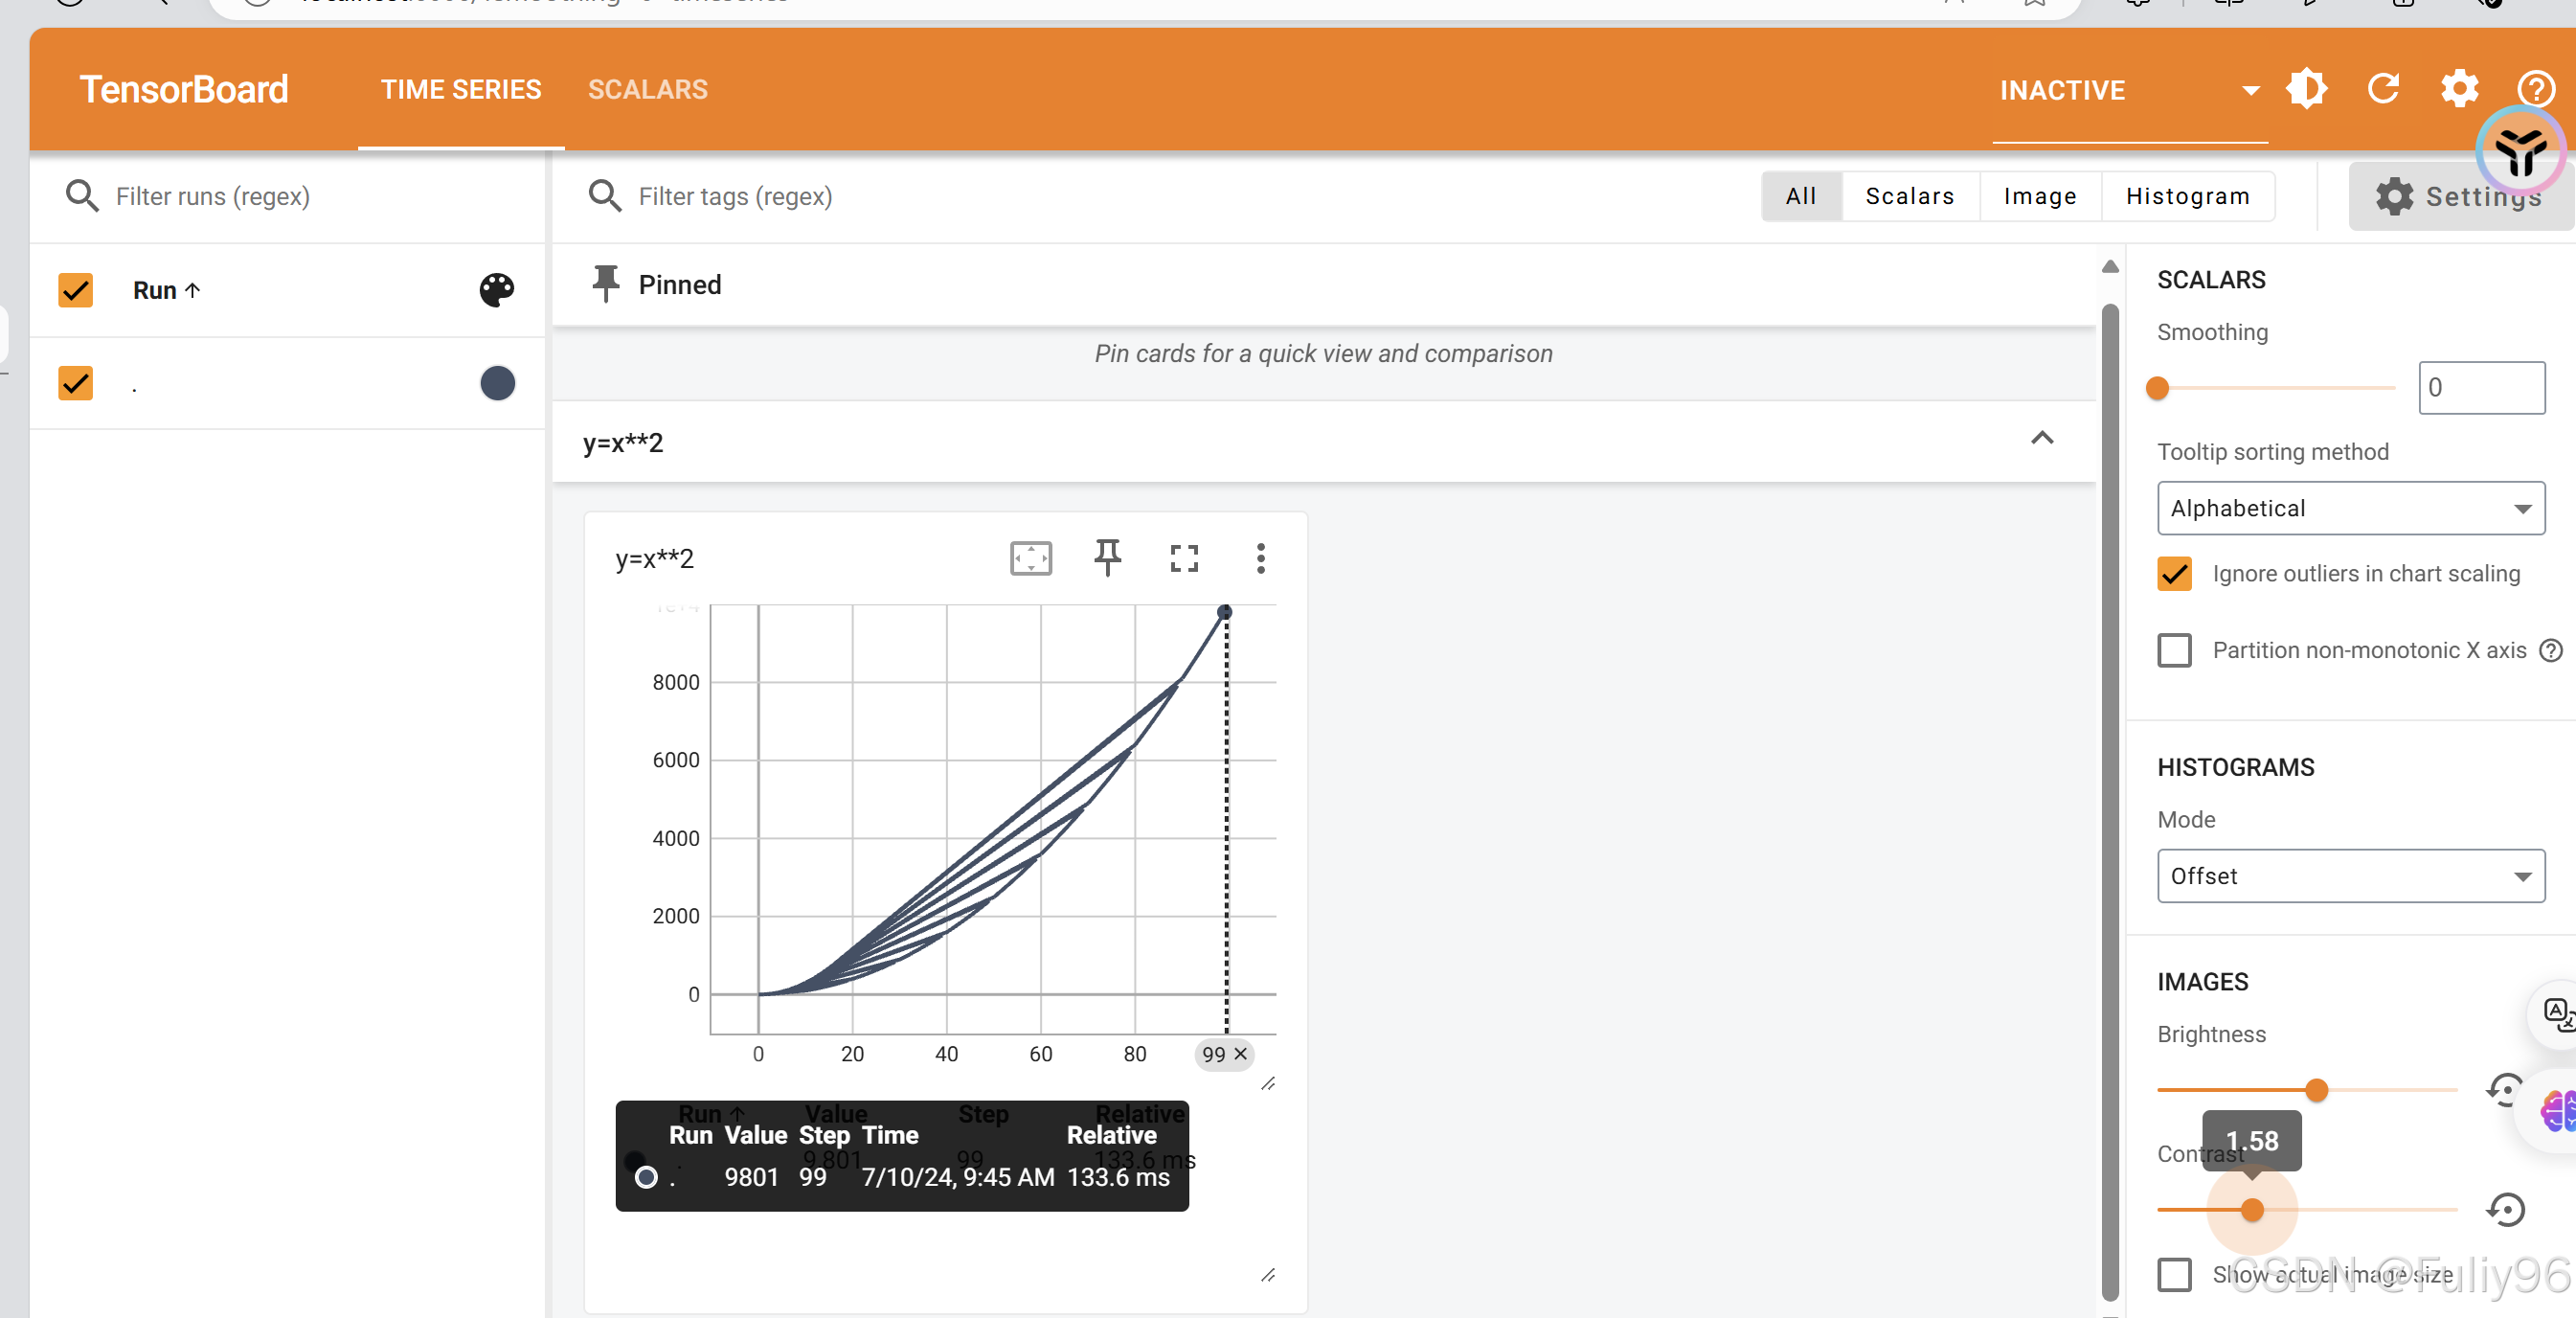Viewport: 2576px width, 1318px height.
Task: Toggle dark mode brightness icon in header
Action: point(2307,89)
